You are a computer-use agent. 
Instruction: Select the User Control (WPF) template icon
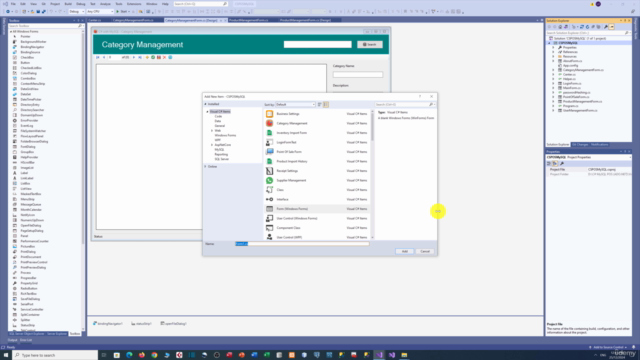[x=269, y=237]
